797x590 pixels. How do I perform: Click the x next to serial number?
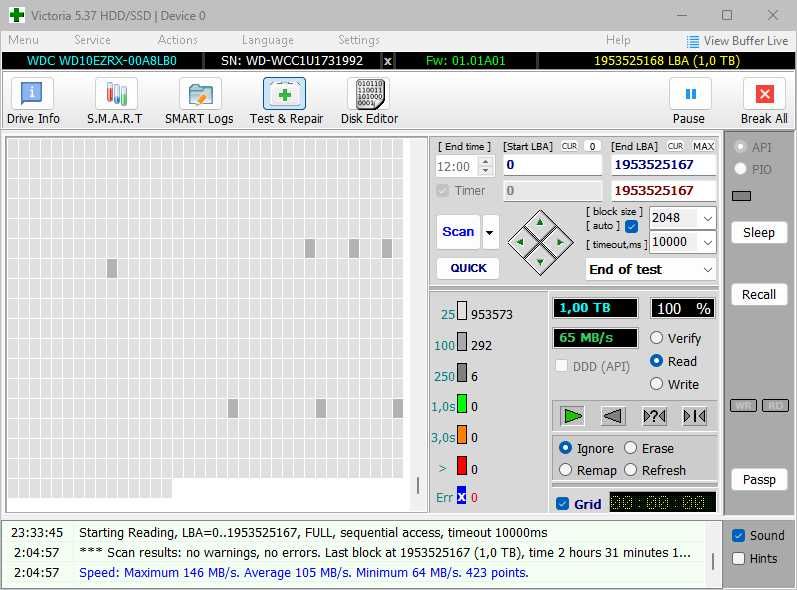tap(388, 61)
